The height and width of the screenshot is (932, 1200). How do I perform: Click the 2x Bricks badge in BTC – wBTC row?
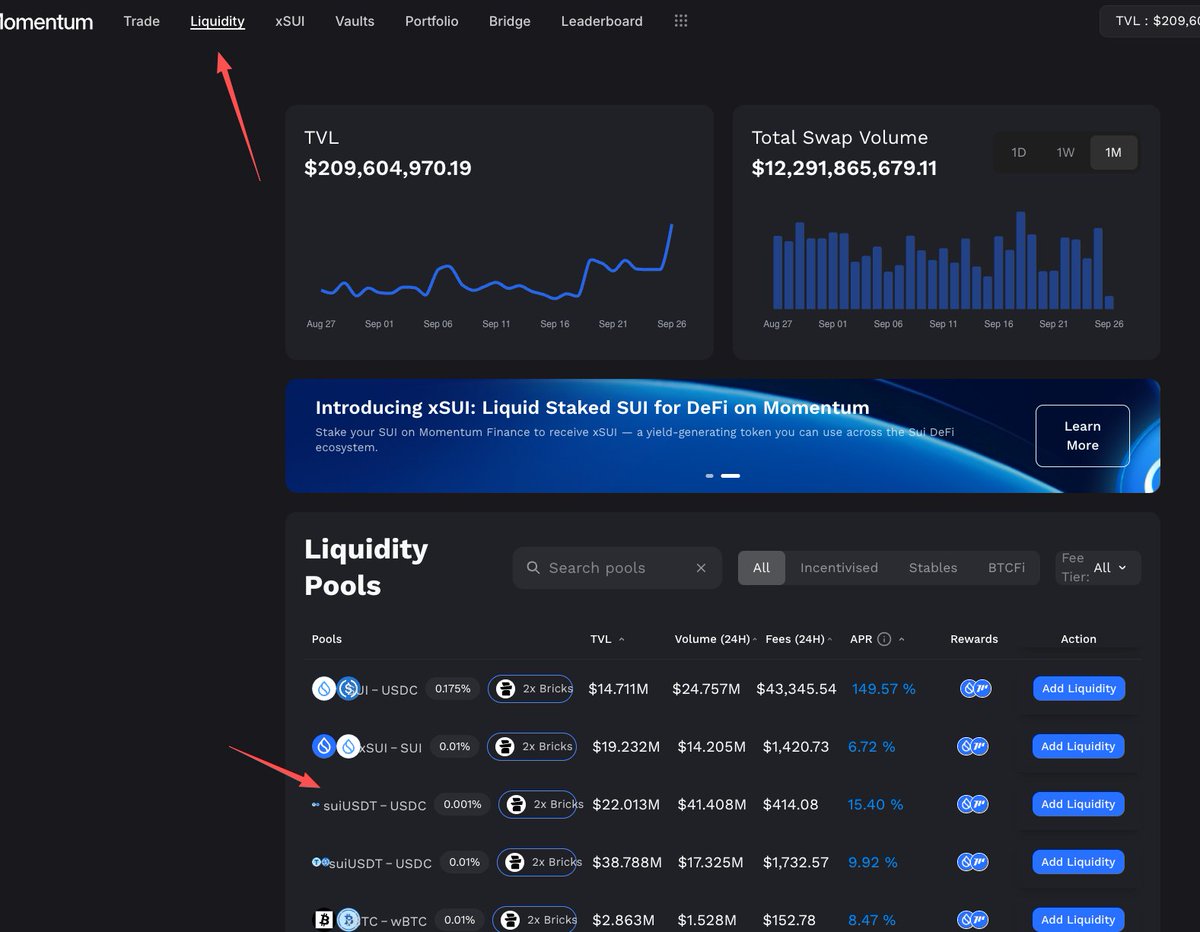click(x=535, y=920)
